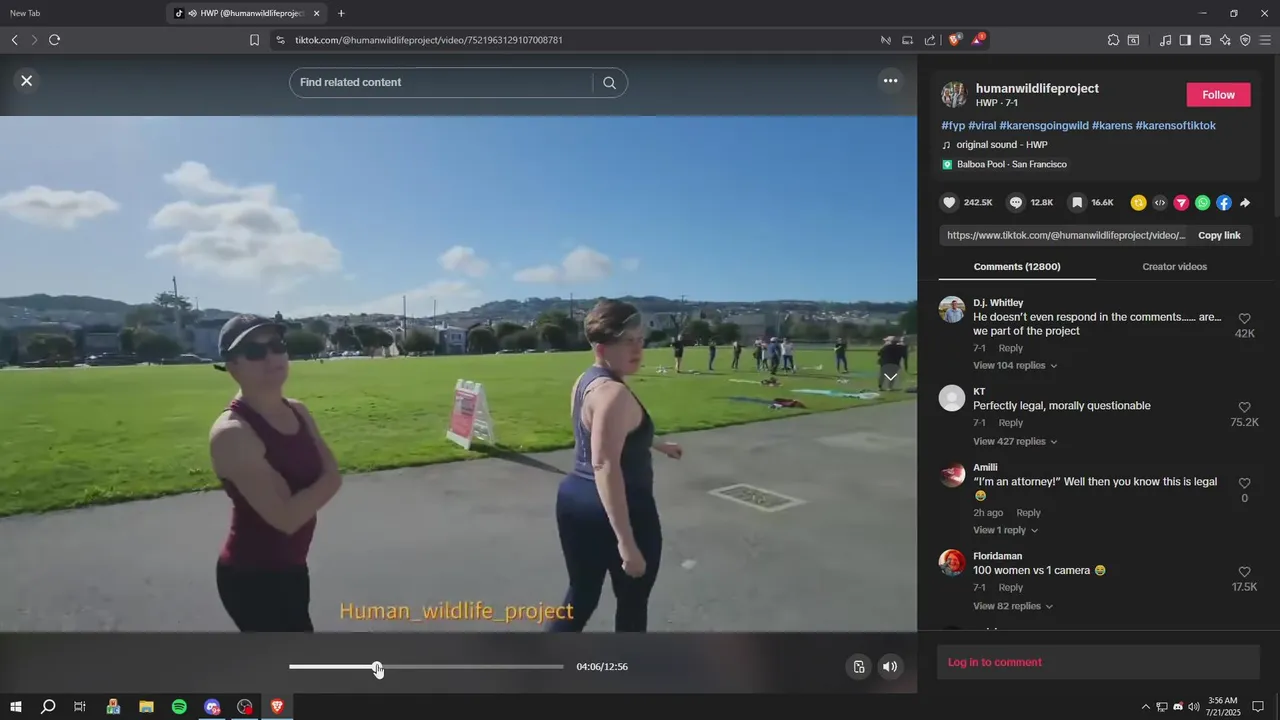Open the browser hamburger menu
The width and height of the screenshot is (1280, 720).
[1266, 40]
